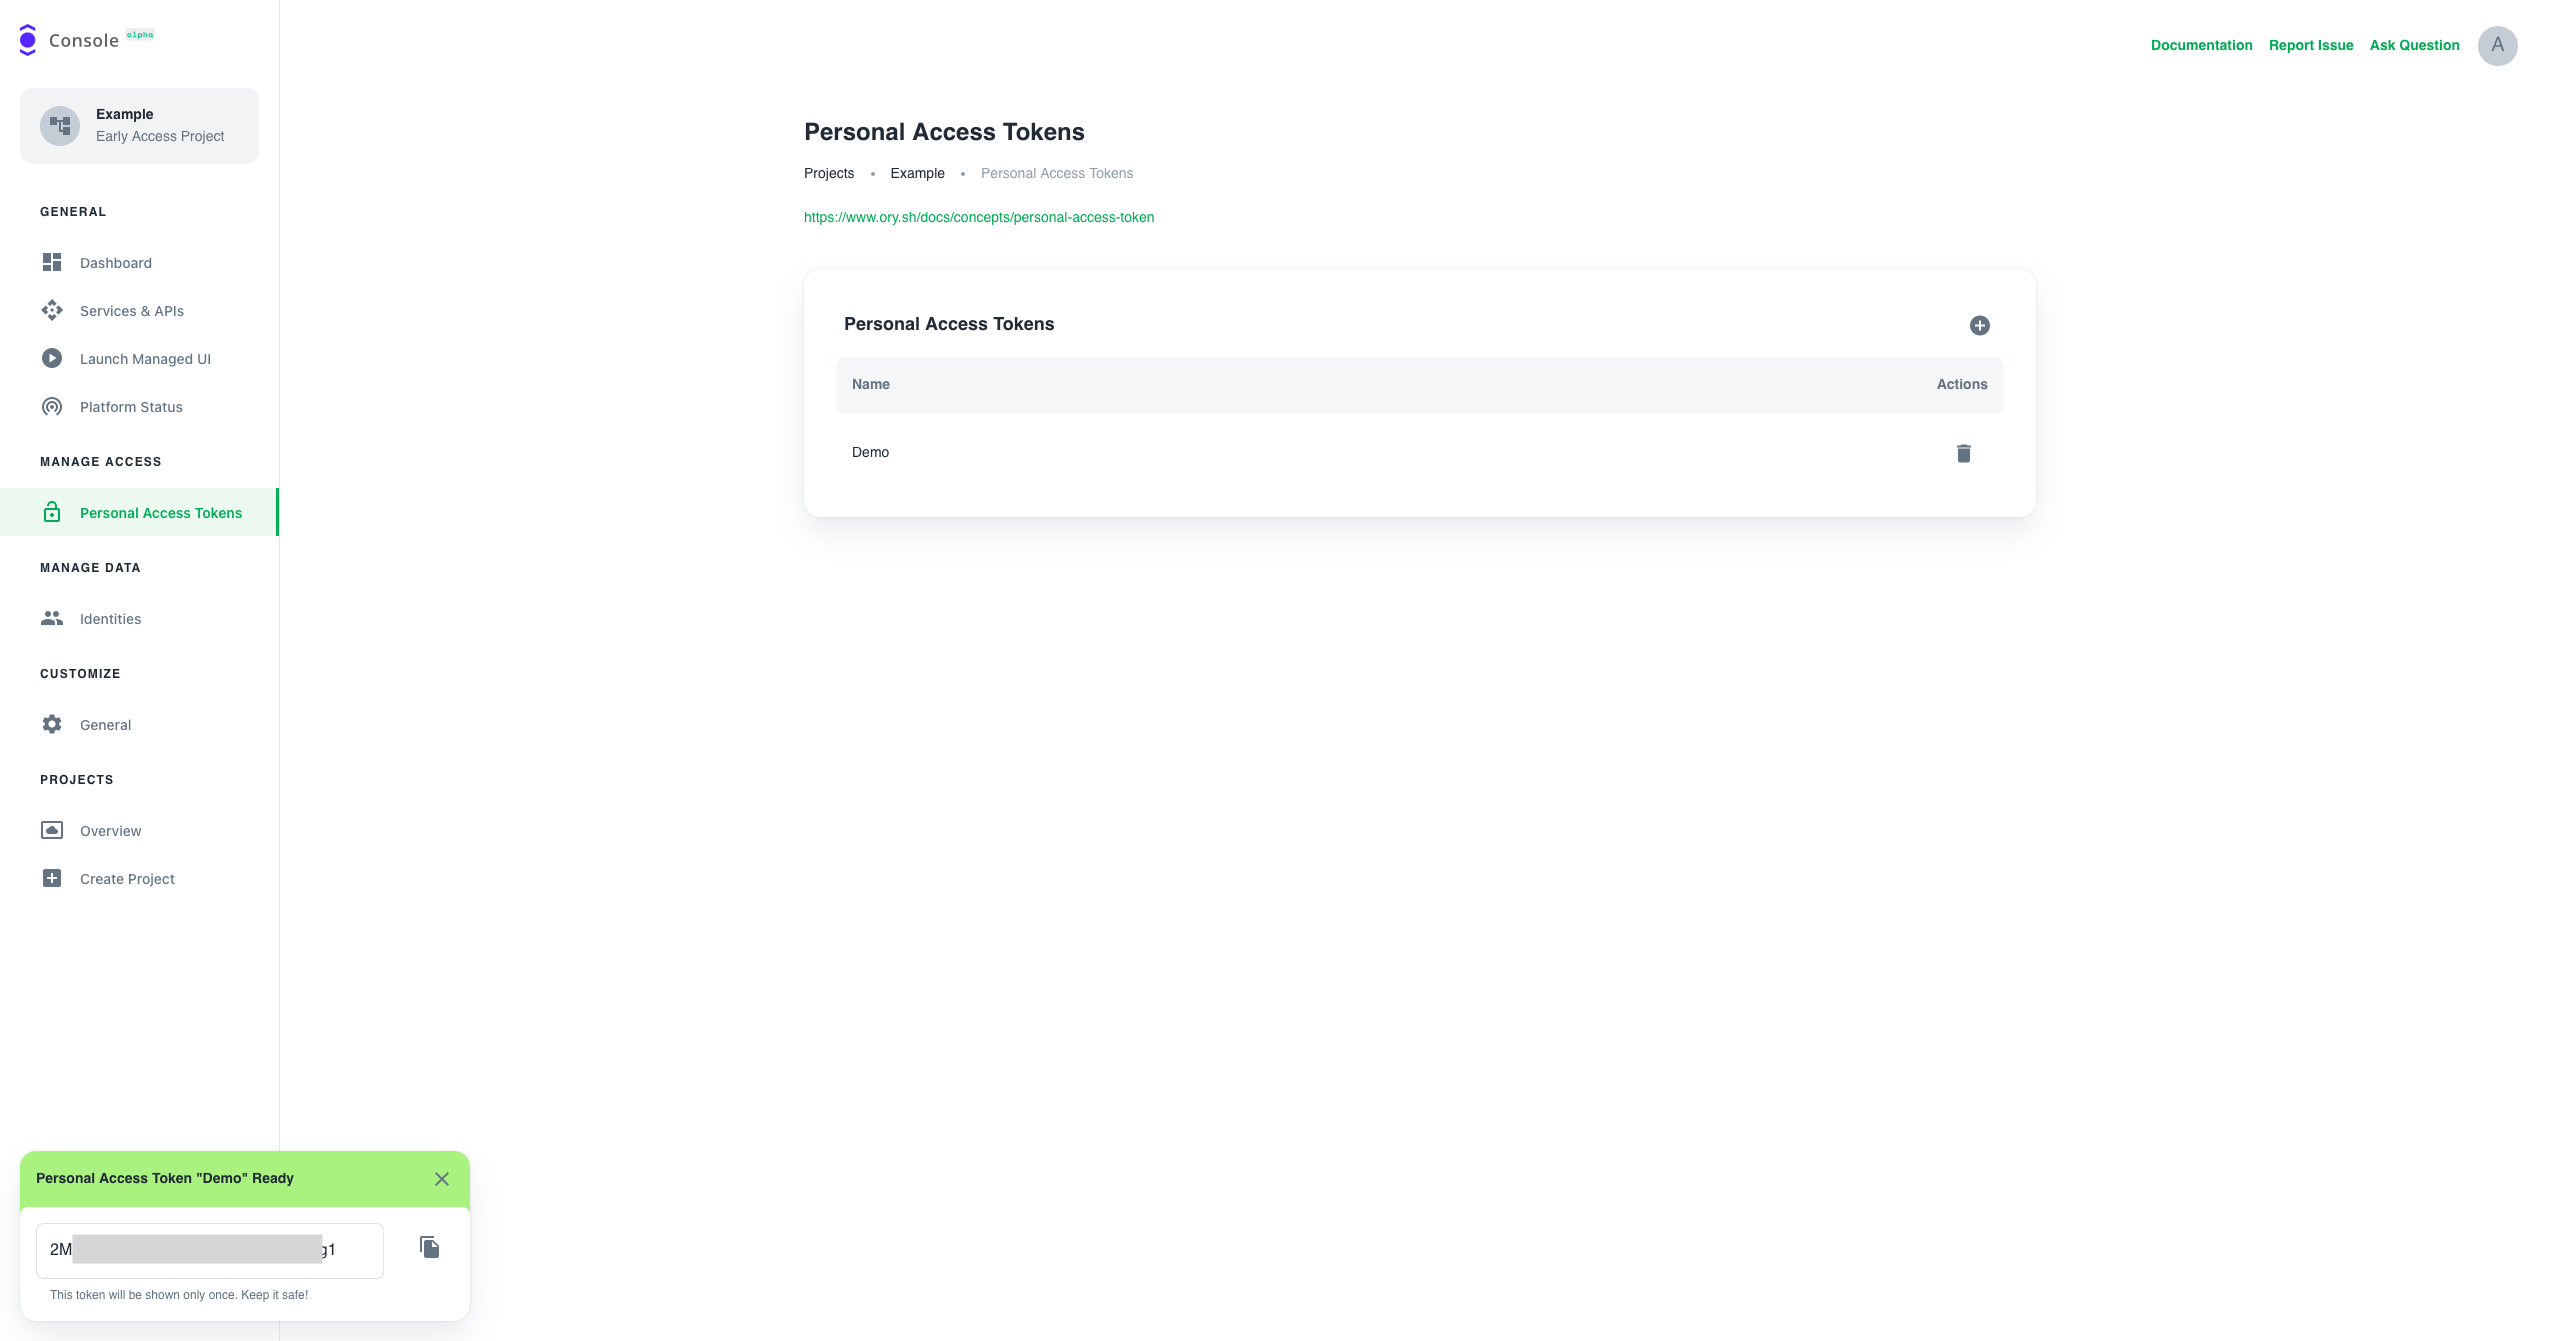Click Create Project in sidebar
Screen dimensions: 2560x1341
pos(127,879)
